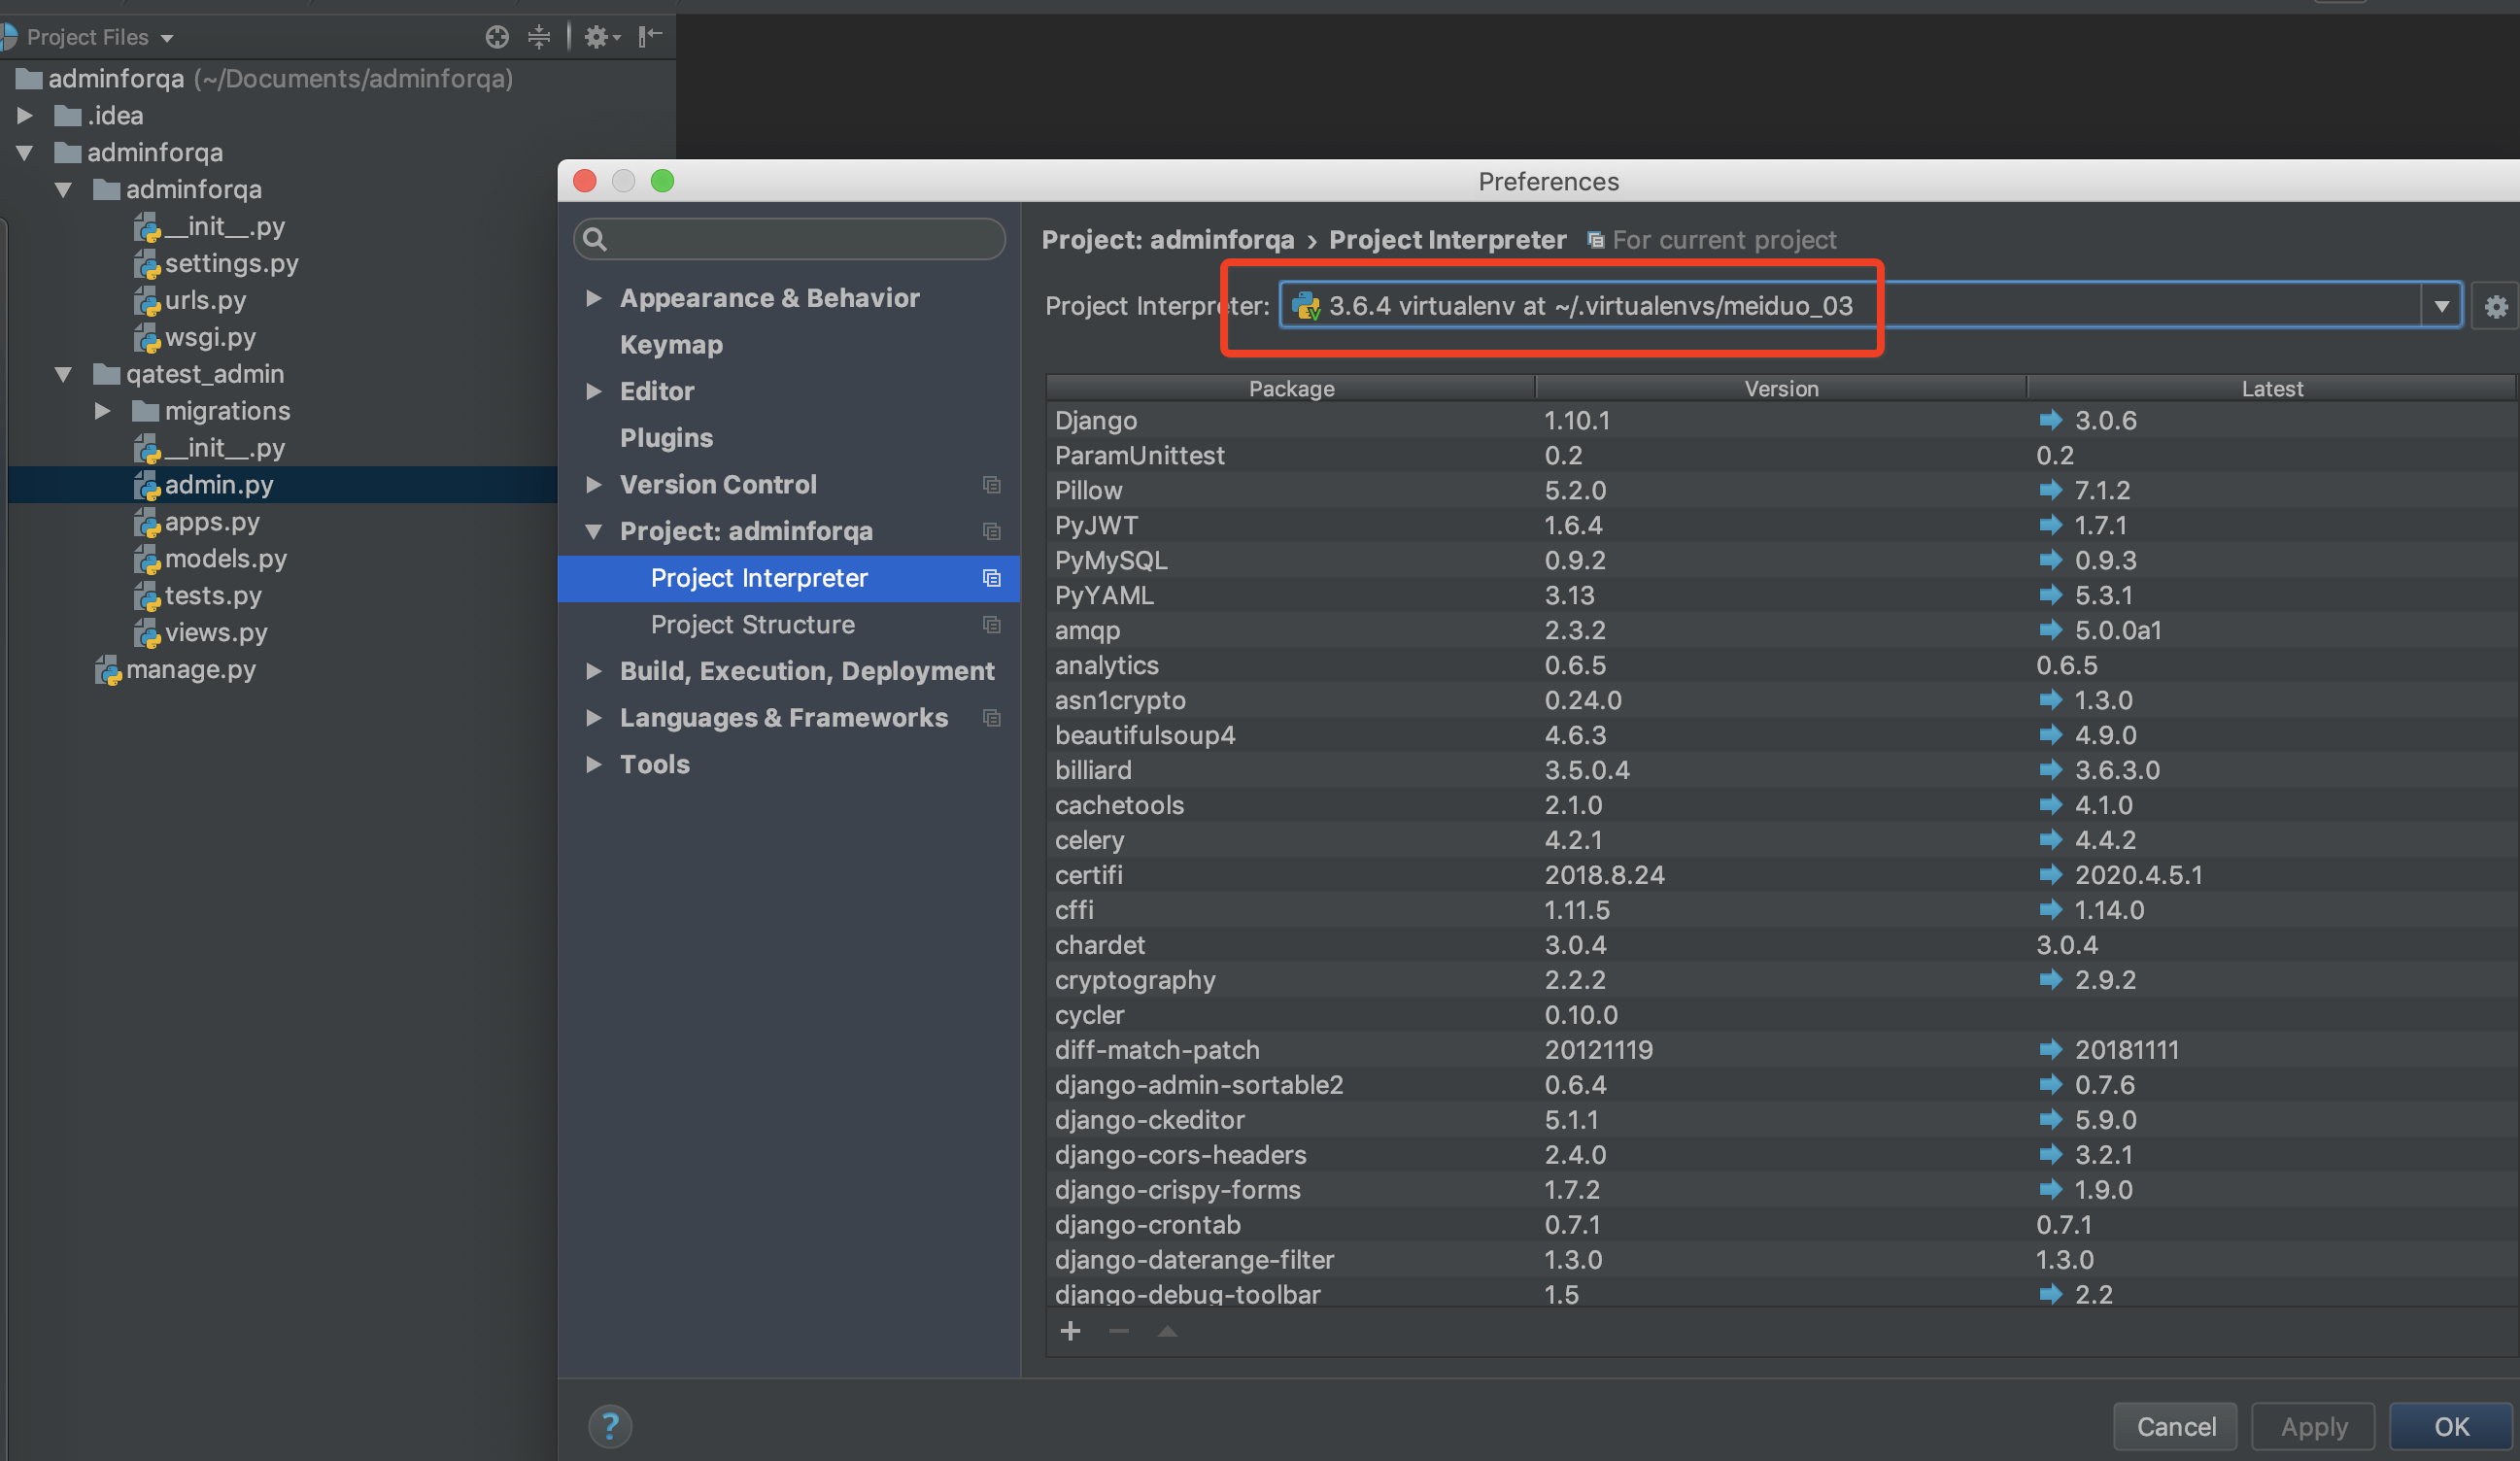The width and height of the screenshot is (2520, 1461).
Task: Open the Project Interpreter dropdown arrow
Action: (x=2441, y=306)
